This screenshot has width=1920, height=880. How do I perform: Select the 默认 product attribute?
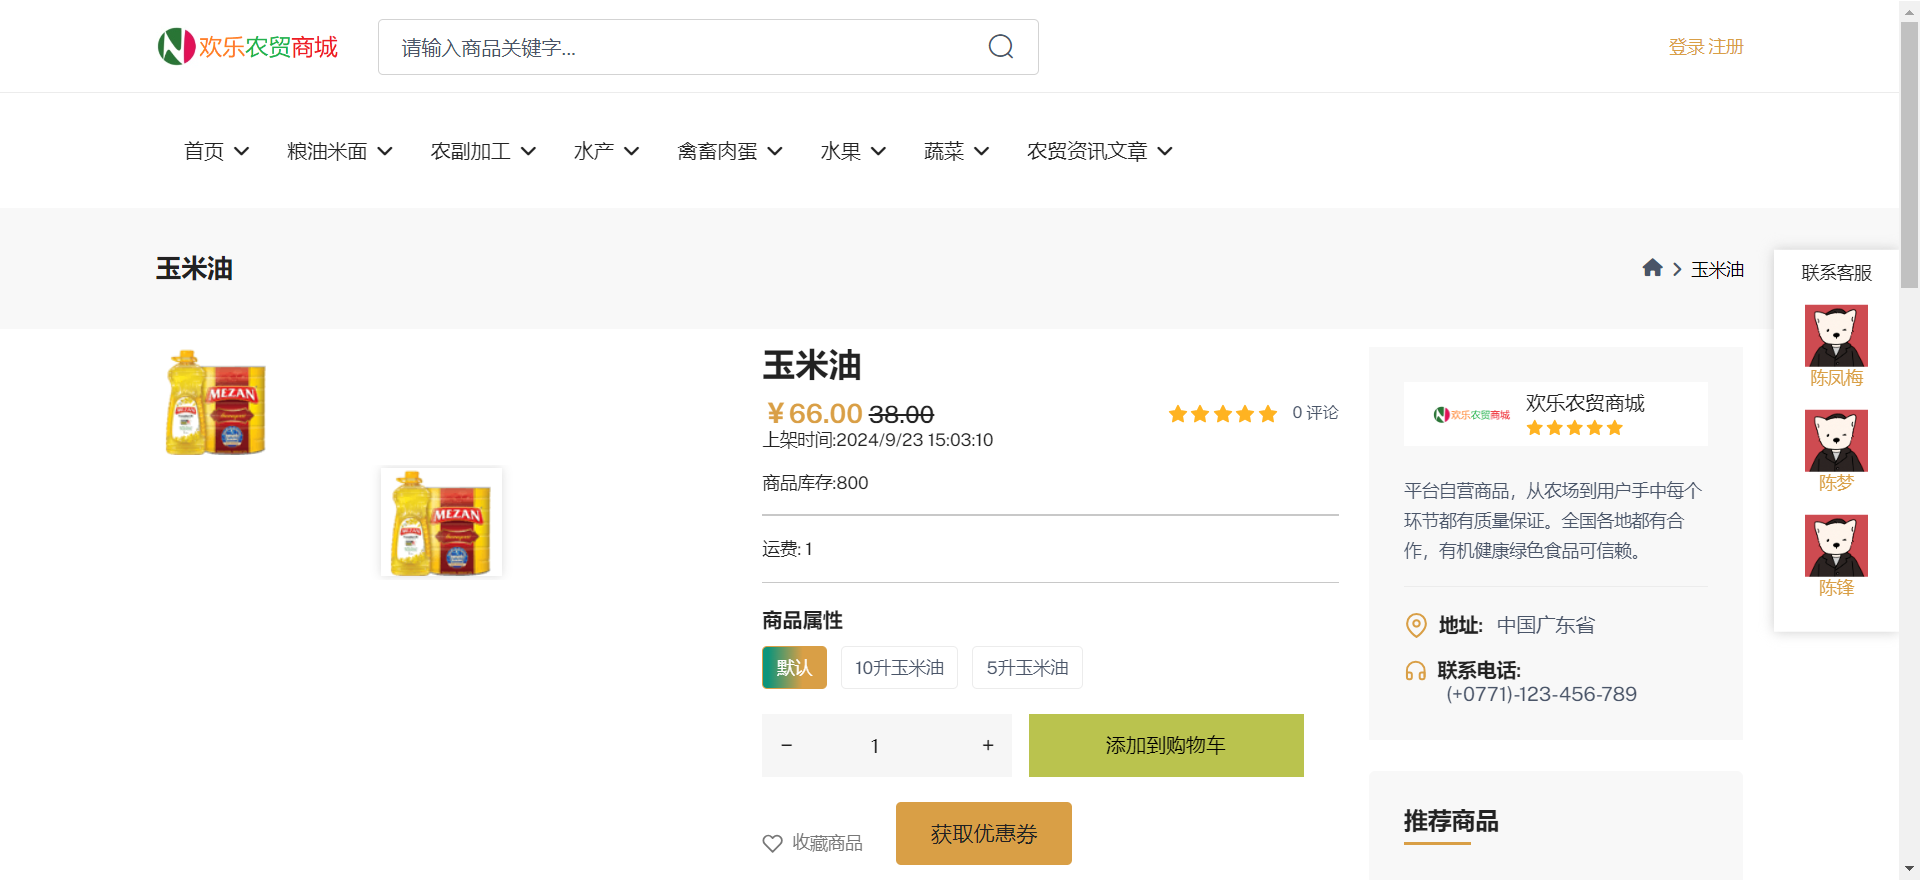(x=794, y=667)
